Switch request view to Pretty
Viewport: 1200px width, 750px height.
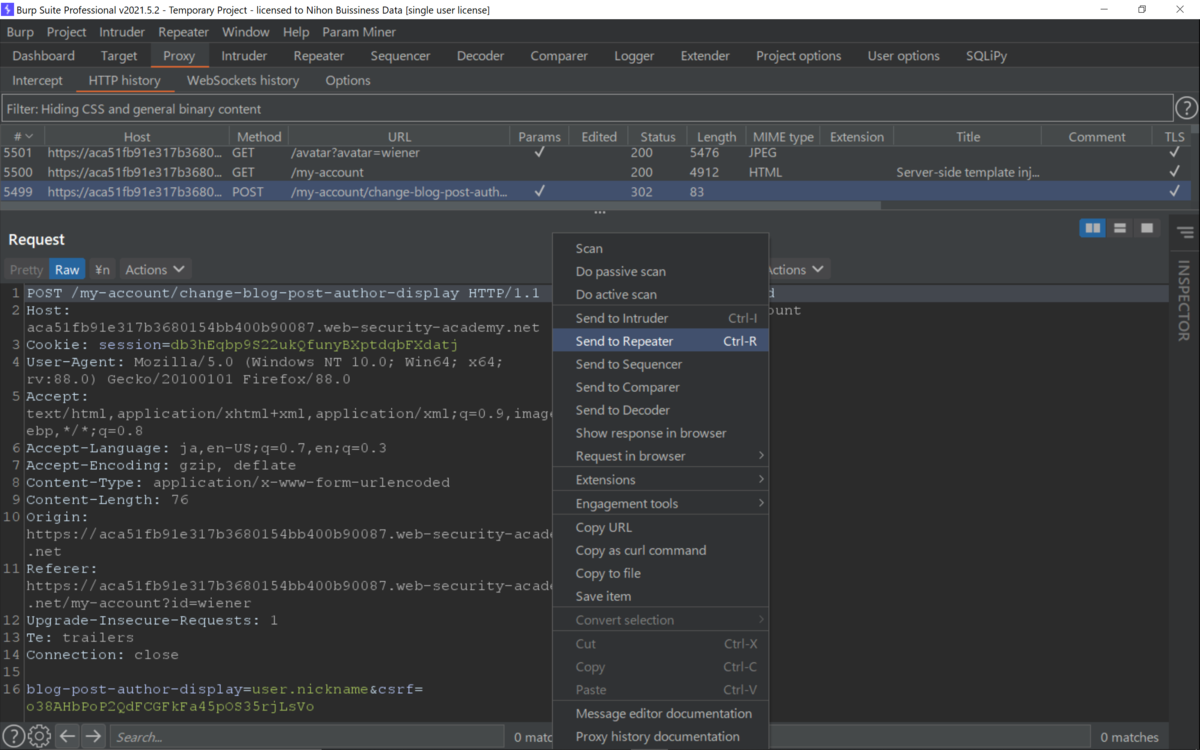pos(26,269)
